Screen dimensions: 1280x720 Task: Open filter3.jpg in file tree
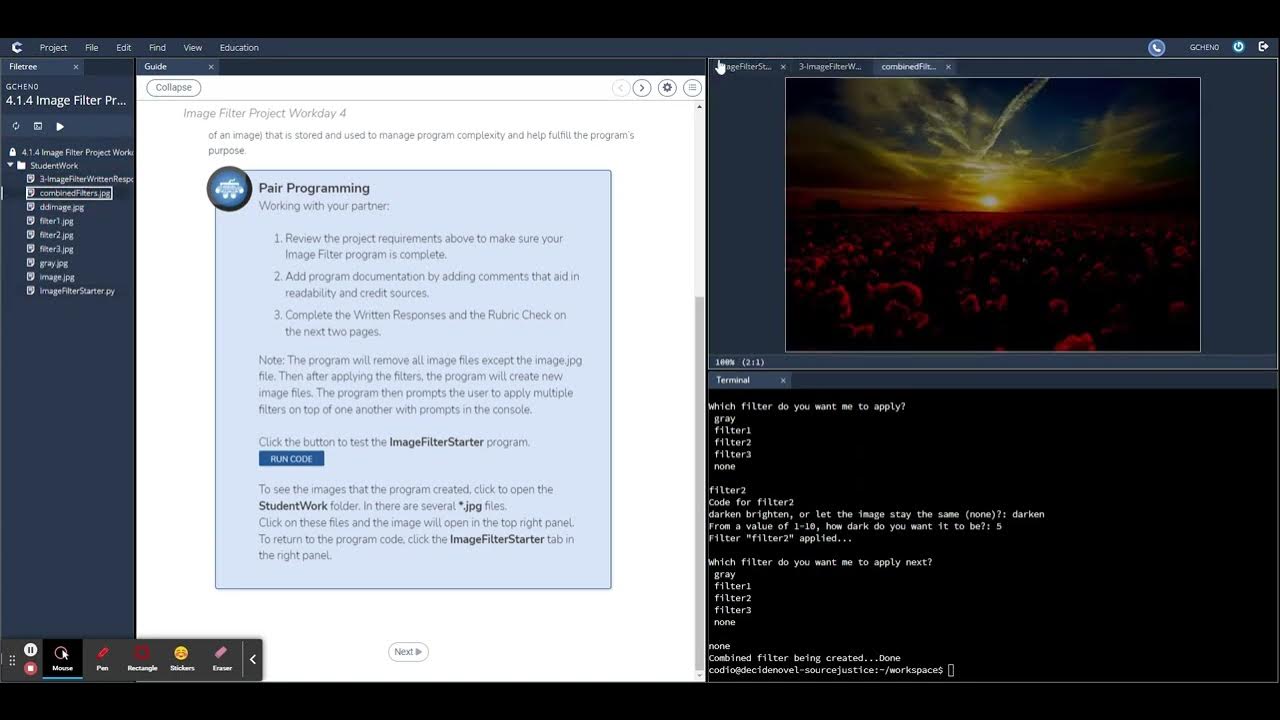(57, 249)
